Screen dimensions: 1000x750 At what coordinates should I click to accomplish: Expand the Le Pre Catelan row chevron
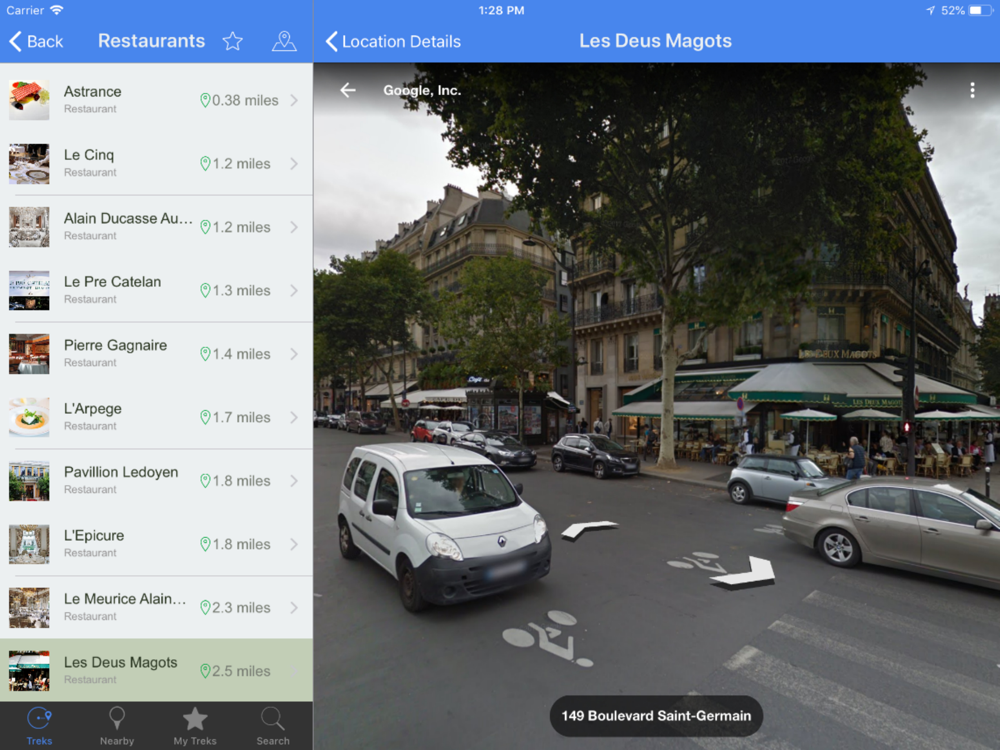294,291
